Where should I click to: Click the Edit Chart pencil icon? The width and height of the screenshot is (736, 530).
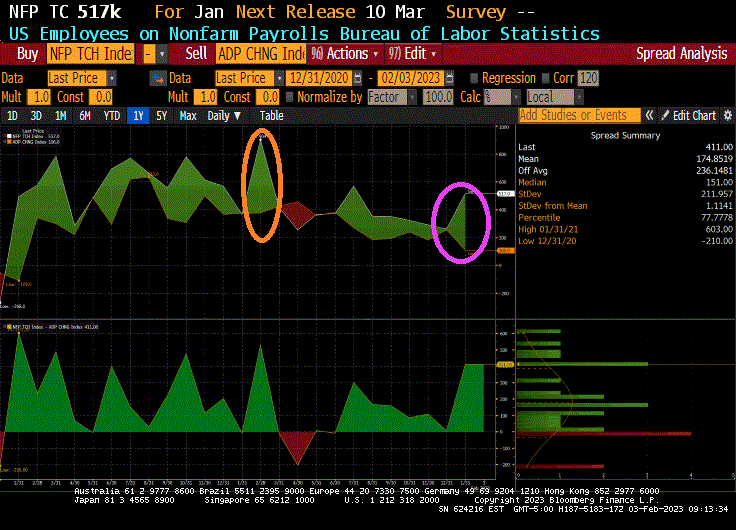(x=666, y=116)
